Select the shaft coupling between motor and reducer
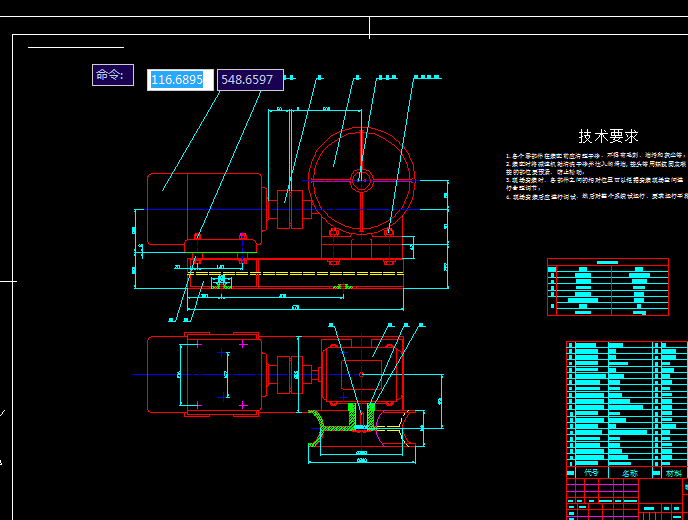Viewport: 688px width, 520px height. coord(290,209)
